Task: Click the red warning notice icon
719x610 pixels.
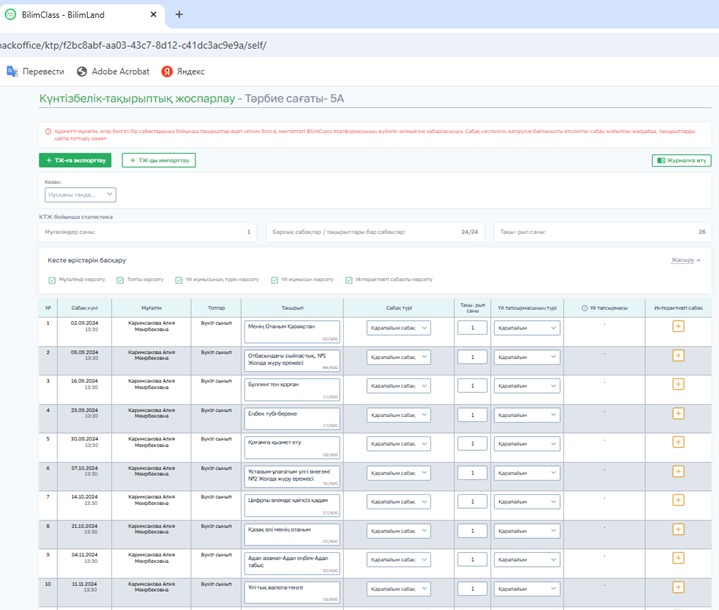Action: click(48, 132)
